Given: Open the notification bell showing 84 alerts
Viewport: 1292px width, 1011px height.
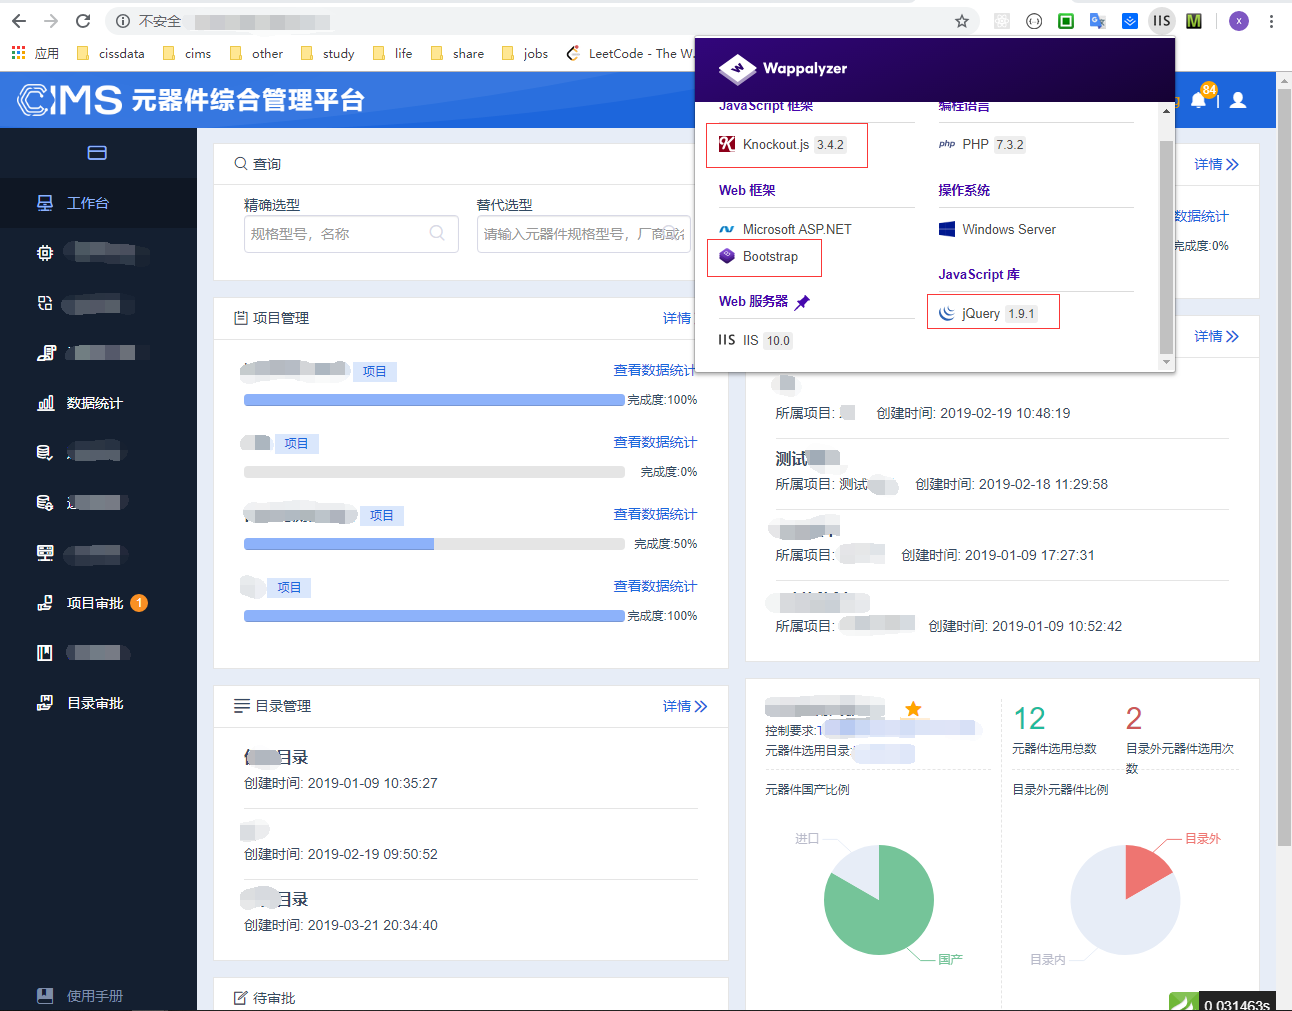Looking at the screenshot, I should 1197,100.
